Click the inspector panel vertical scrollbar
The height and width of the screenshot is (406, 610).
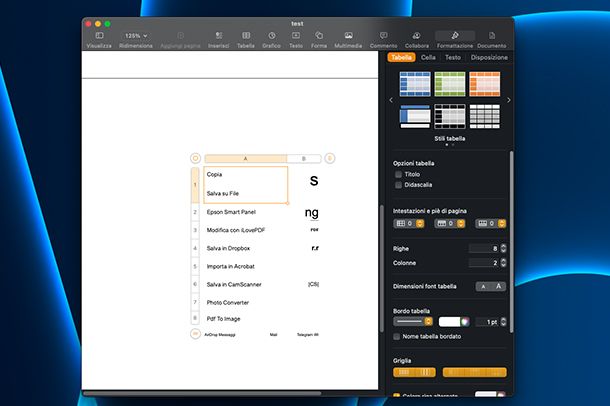click(x=511, y=242)
